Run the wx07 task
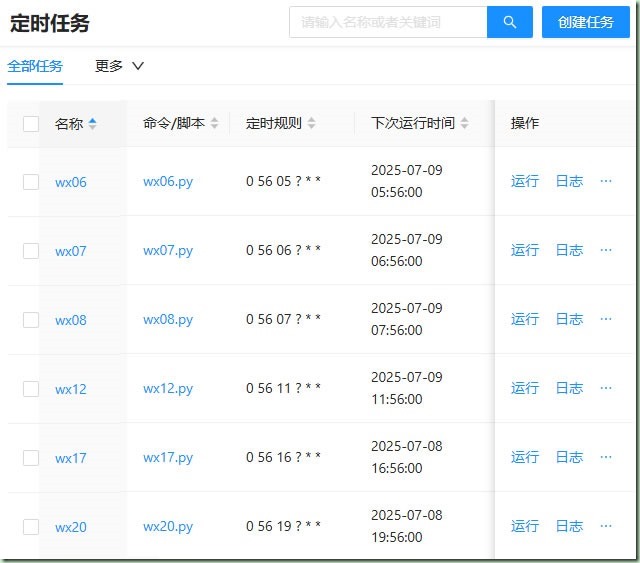This screenshot has height=563, width=640. tap(525, 250)
